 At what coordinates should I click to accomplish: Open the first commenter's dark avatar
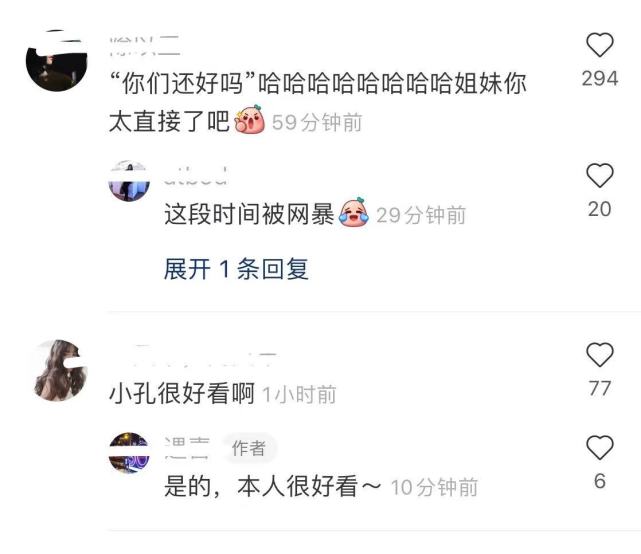point(56,61)
